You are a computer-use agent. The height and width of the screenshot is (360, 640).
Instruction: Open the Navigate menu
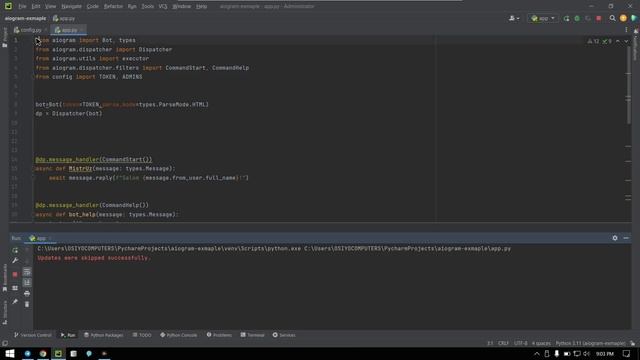71,7
